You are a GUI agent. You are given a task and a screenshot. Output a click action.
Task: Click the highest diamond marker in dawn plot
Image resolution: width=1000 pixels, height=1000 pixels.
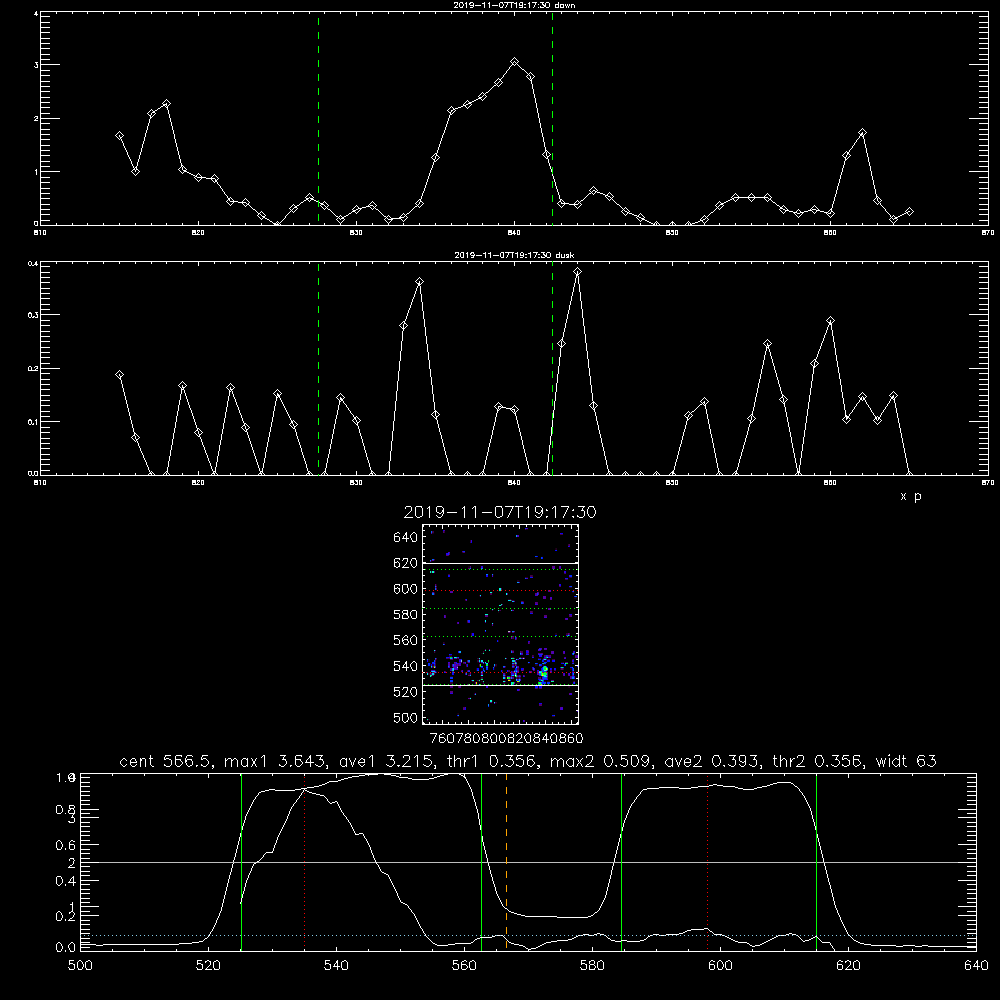[515, 62]
